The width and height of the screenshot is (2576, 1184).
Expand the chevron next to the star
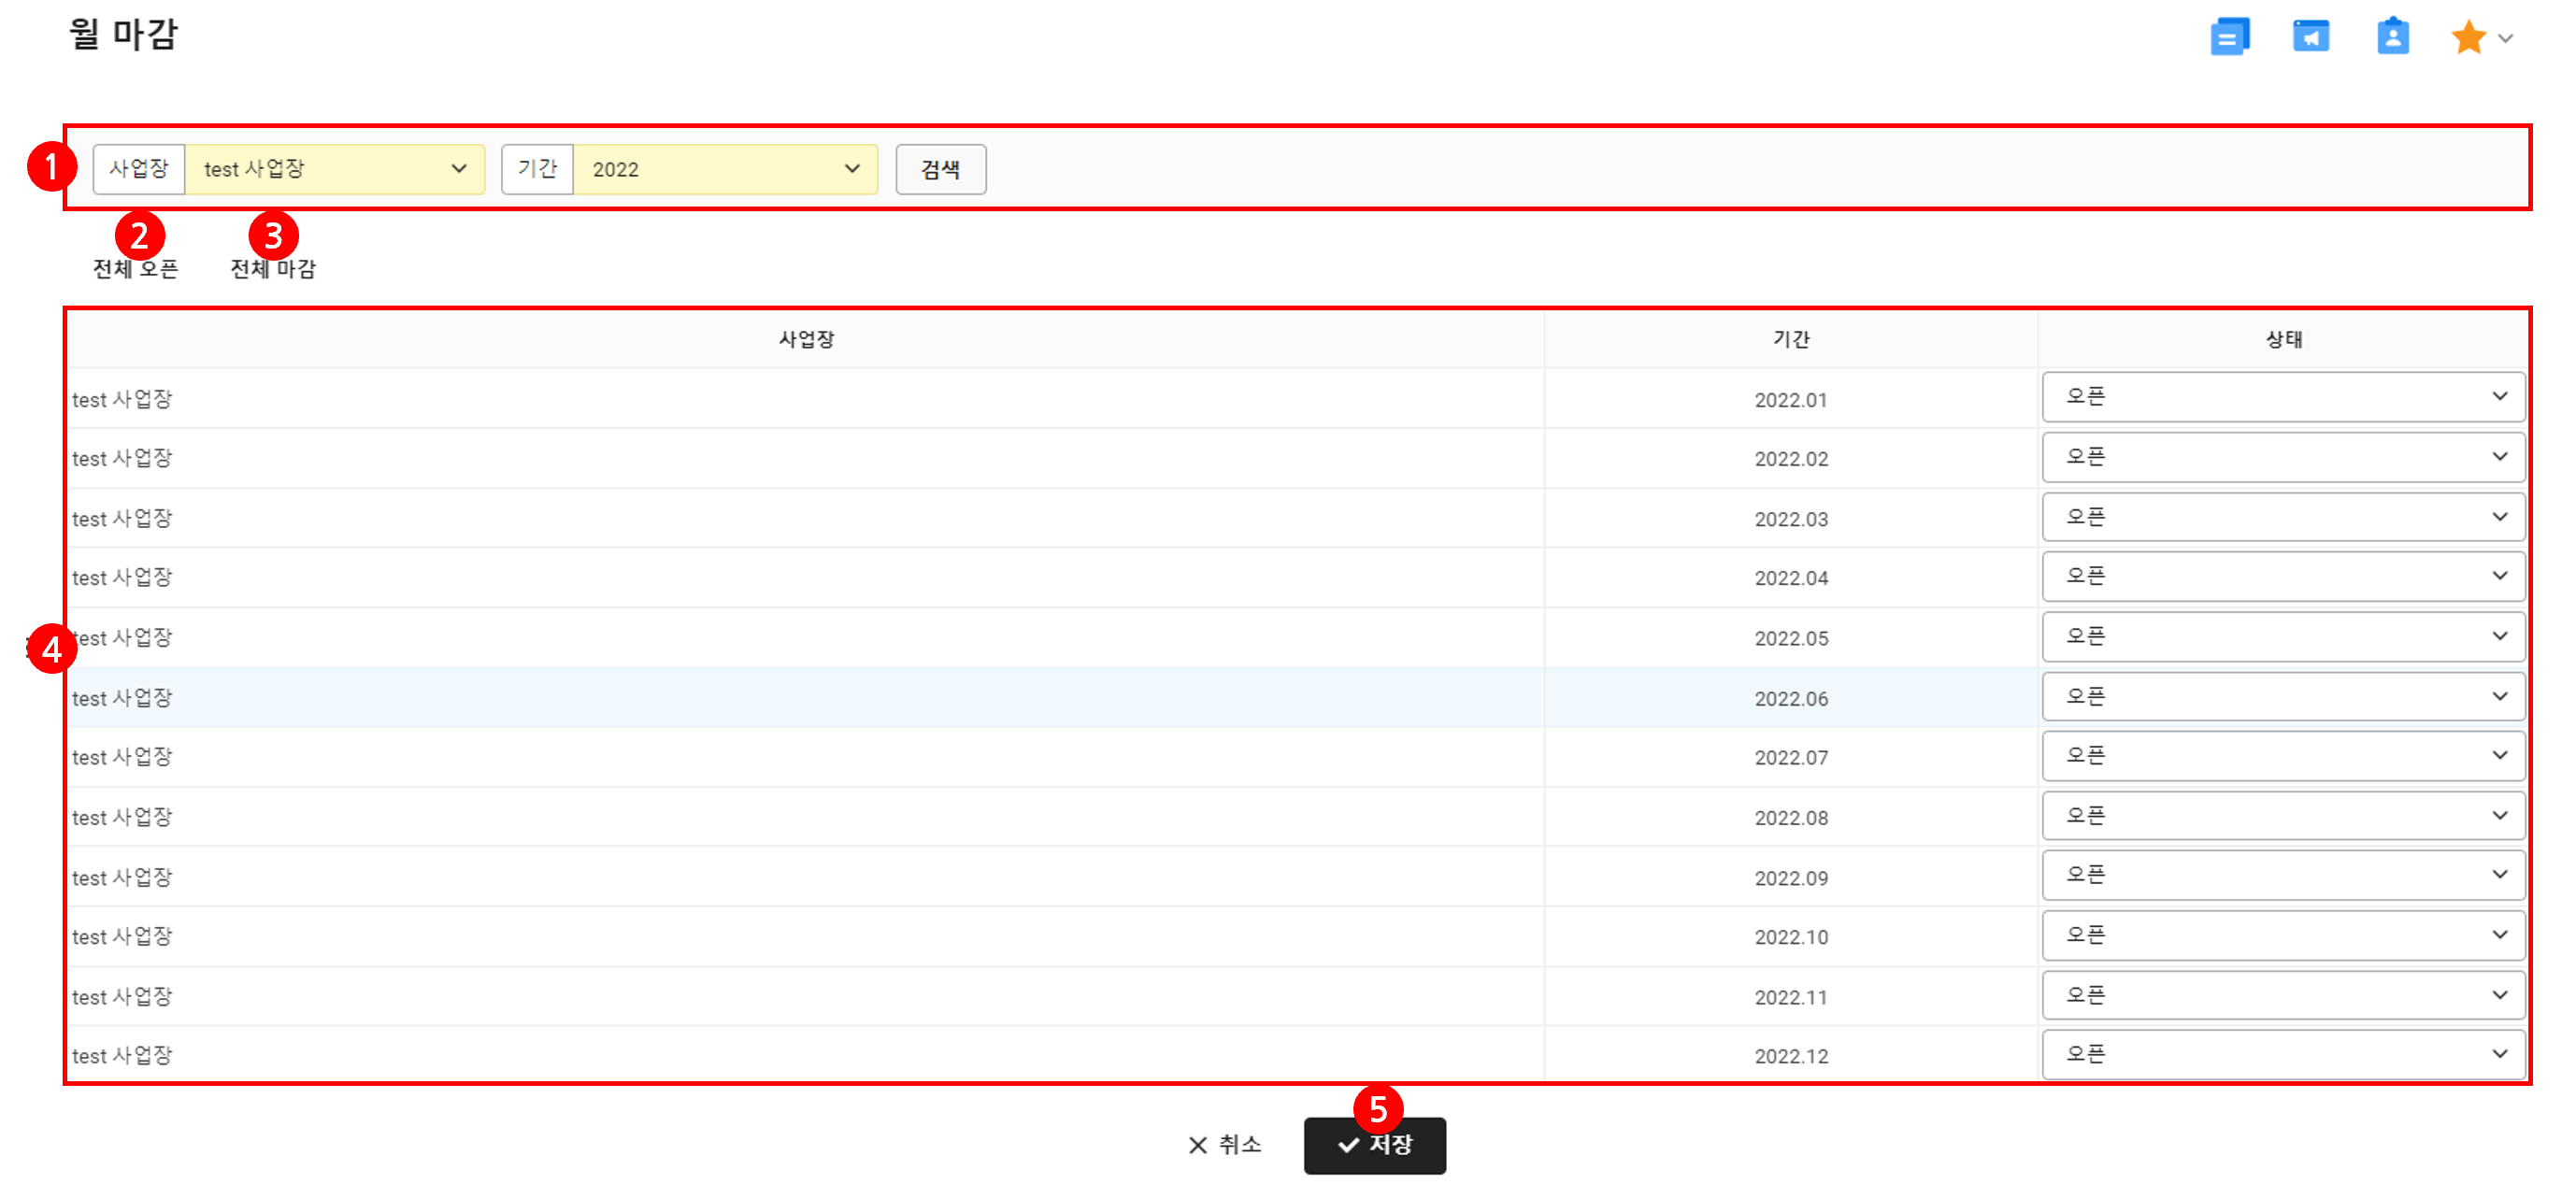coord(2505,39)
